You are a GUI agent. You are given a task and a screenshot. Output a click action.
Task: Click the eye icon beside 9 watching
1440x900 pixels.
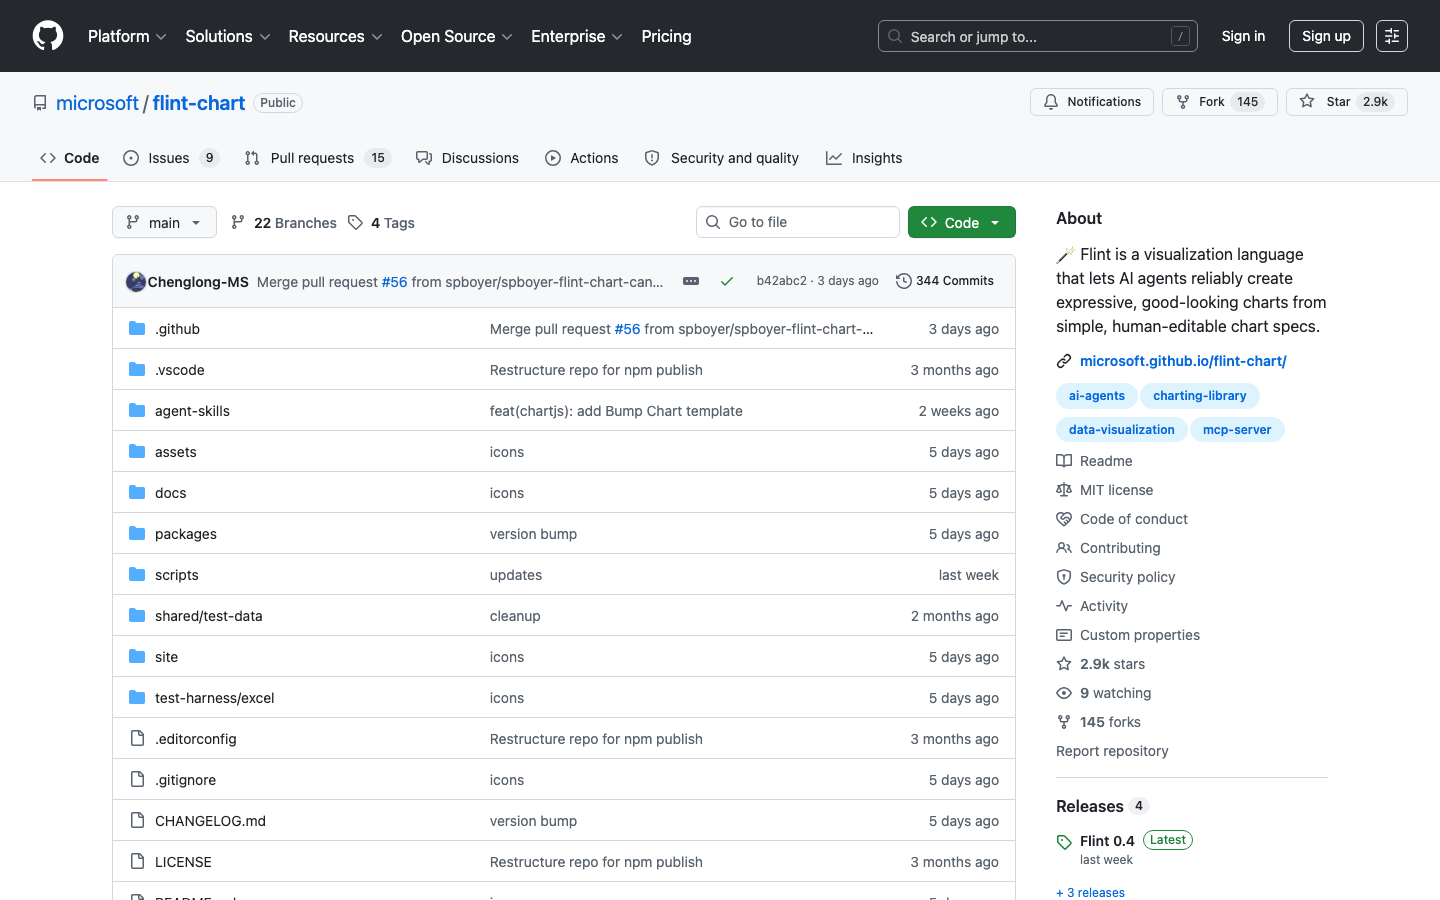point(1064,693)
